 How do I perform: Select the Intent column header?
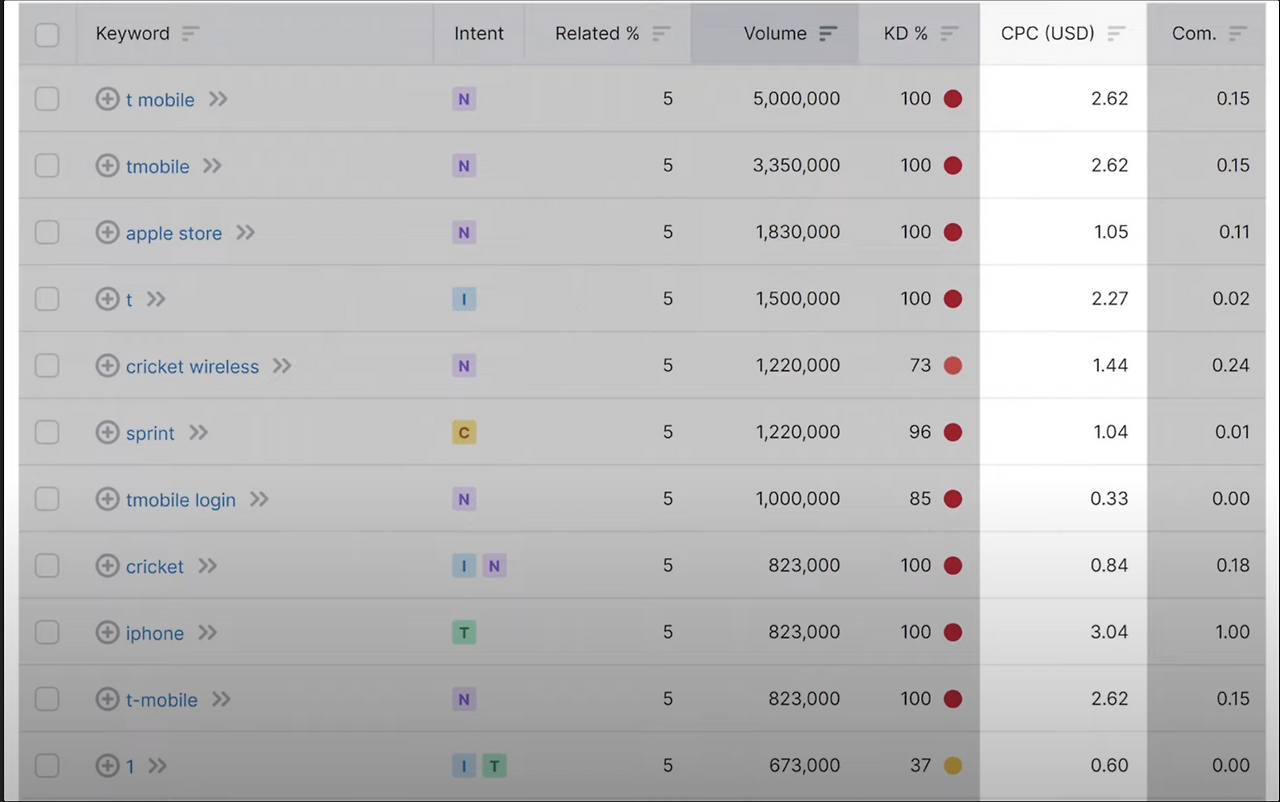pos(479,33)
